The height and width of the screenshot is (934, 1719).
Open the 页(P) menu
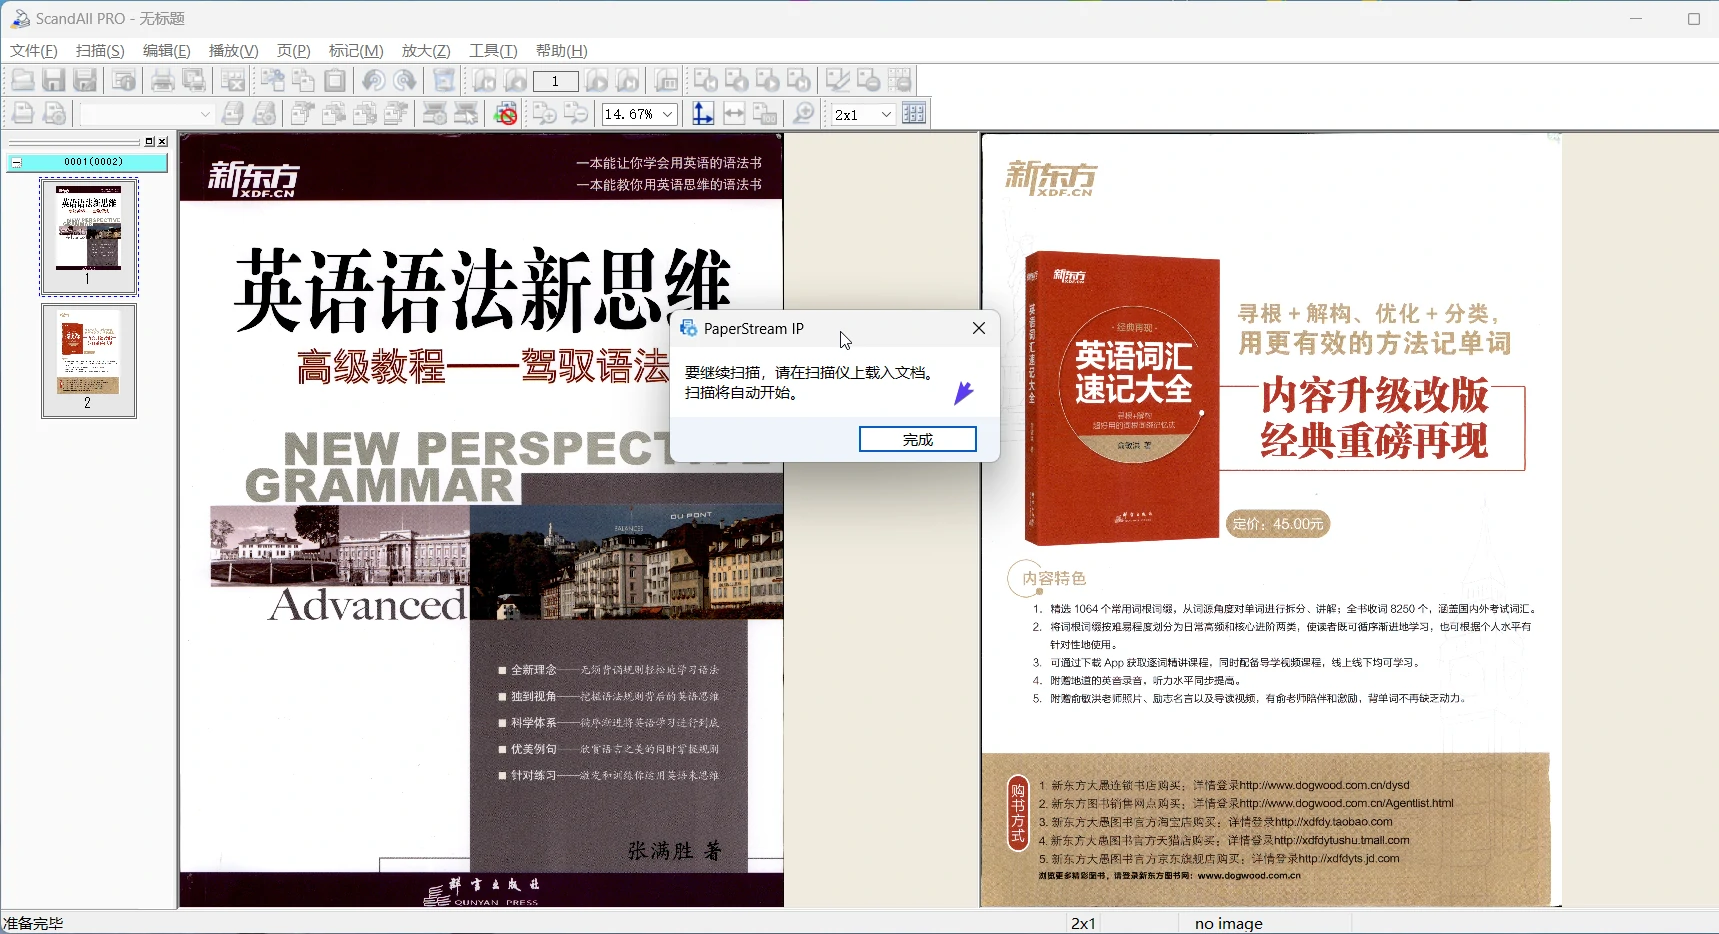coord(294,51)
